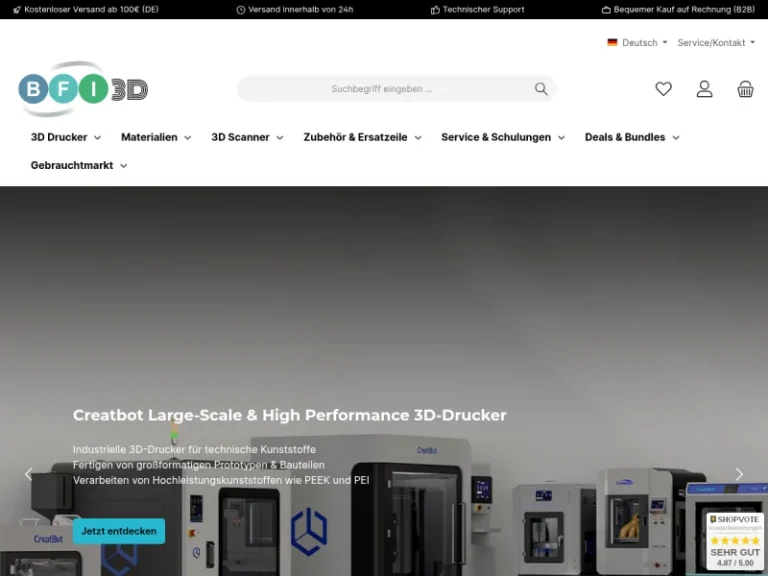Viewport: 768px width, 576px height.
Task: Click the BFI 3D logo
Action: (x=83, y=89)
